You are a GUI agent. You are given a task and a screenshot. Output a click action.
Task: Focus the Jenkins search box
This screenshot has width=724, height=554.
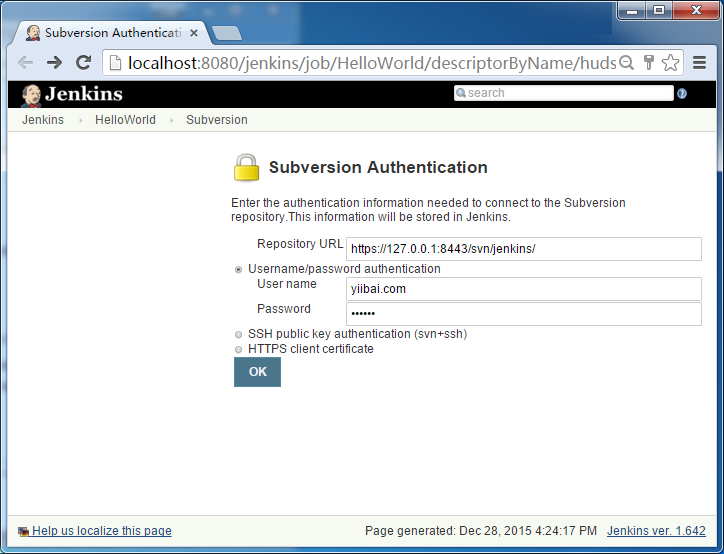click(x=563, y=93)
